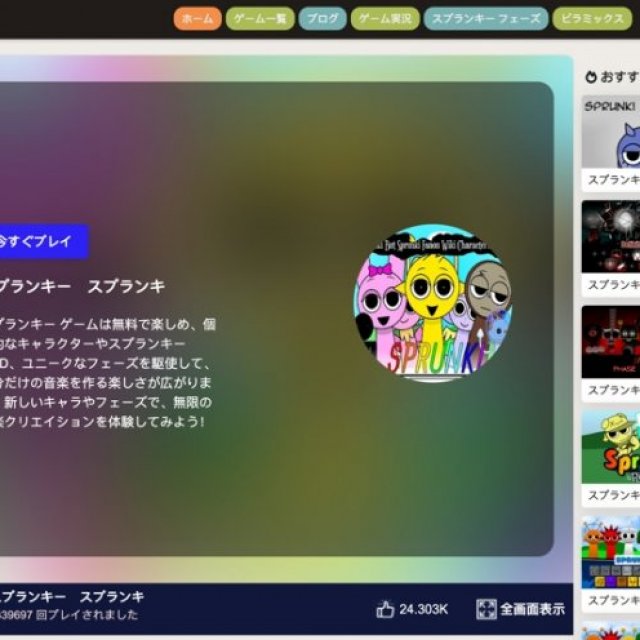The width and height of the screenshot is (640, 640).
Task: Click the fullscreen expand icon
Action: click(x=486, y=609)
